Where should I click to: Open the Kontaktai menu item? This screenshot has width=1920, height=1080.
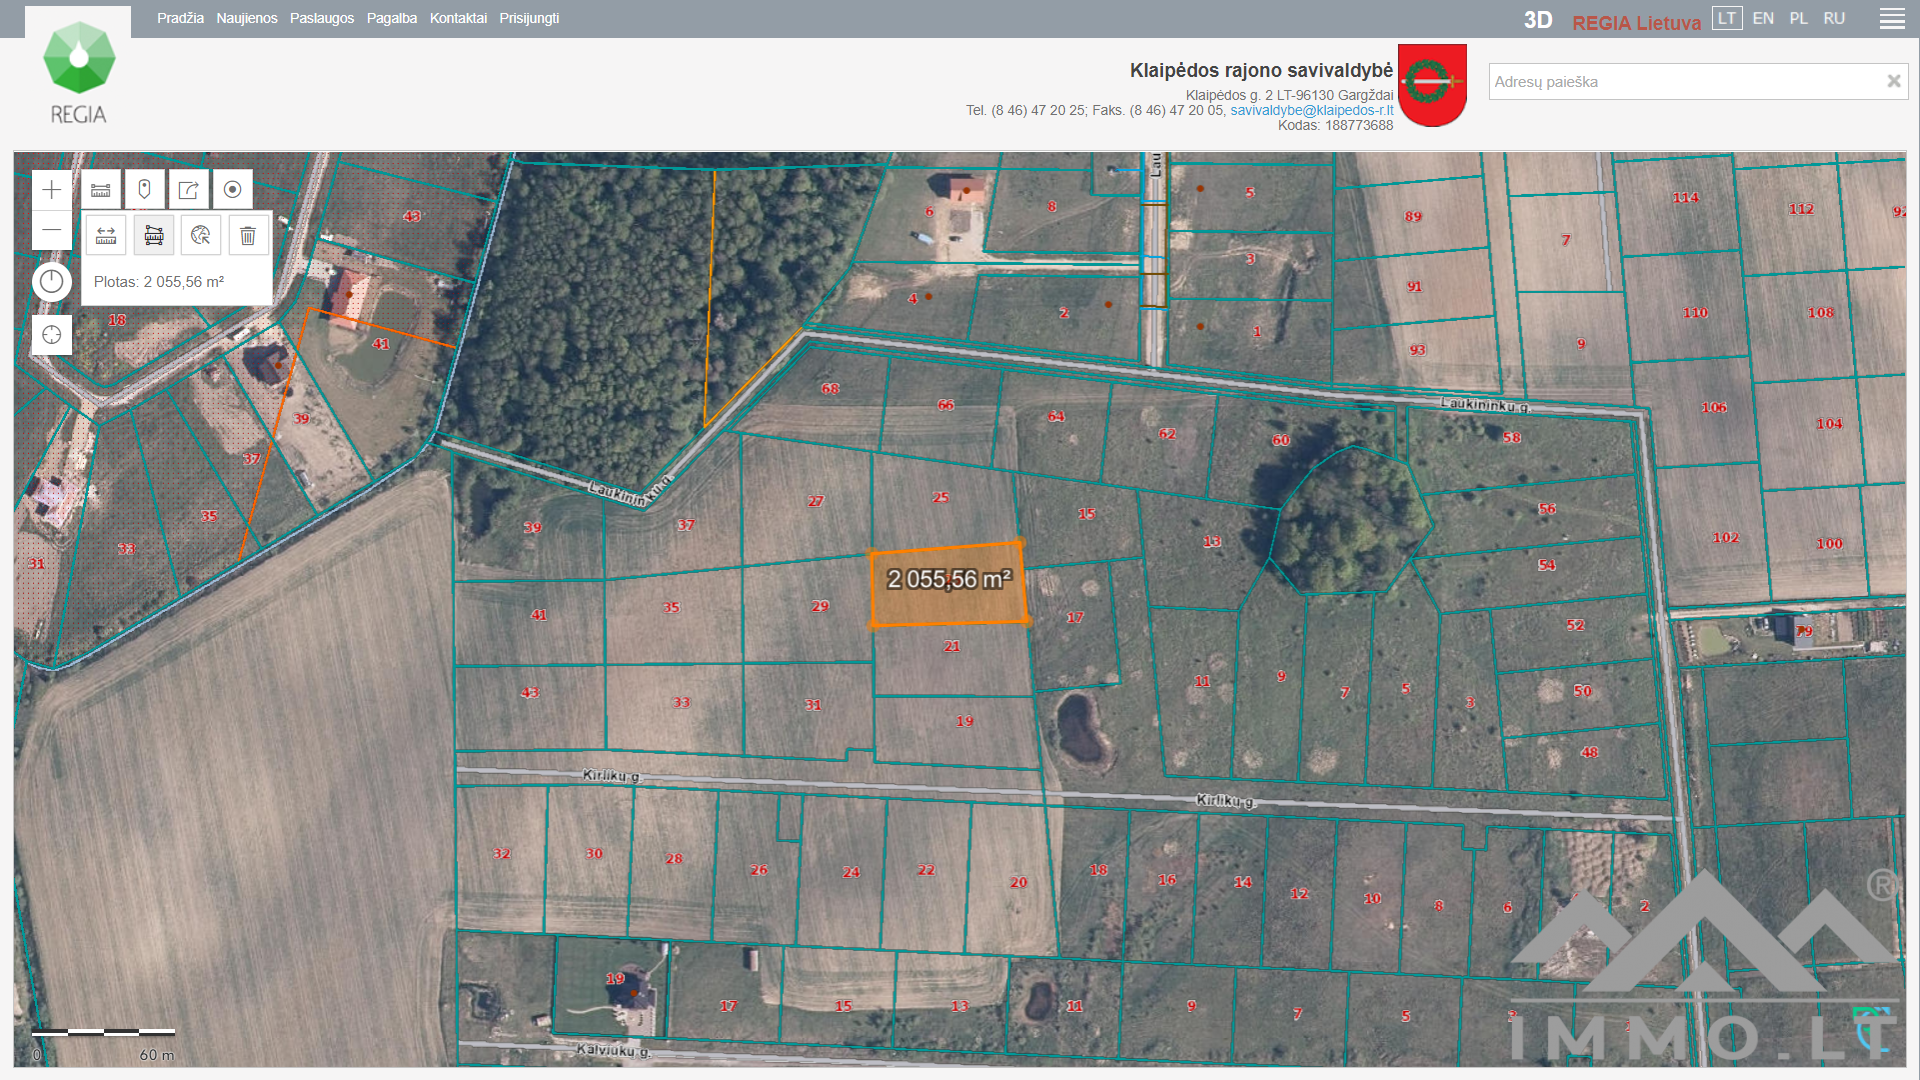(458, 18)
